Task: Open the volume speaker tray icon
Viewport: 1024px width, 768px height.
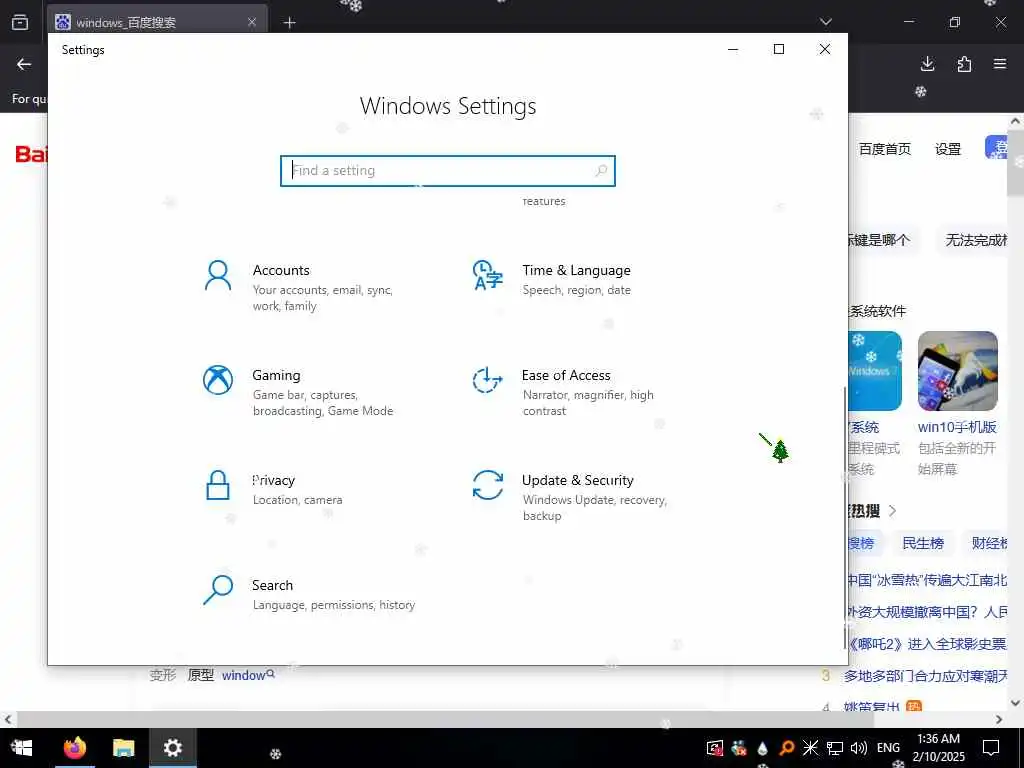Action: coord(859,748)
